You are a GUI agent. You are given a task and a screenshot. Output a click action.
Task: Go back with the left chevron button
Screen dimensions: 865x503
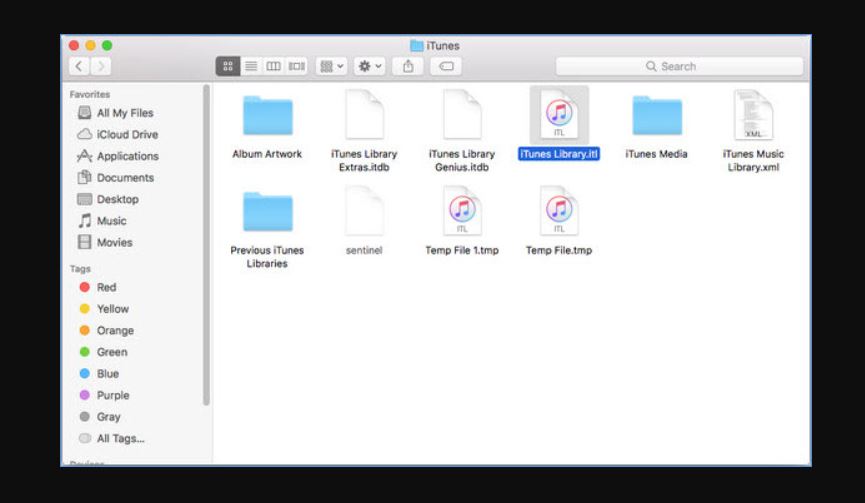click(79, 66)
